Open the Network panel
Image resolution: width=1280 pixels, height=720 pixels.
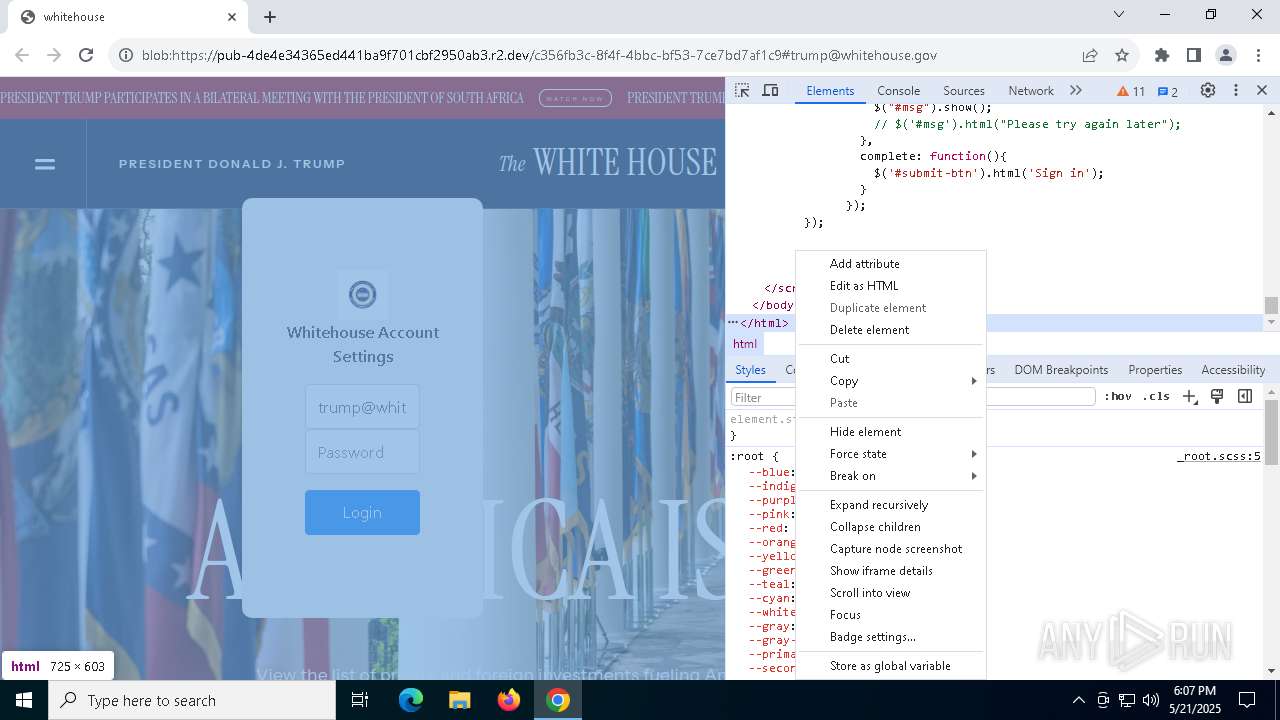tap(1031, 90)
